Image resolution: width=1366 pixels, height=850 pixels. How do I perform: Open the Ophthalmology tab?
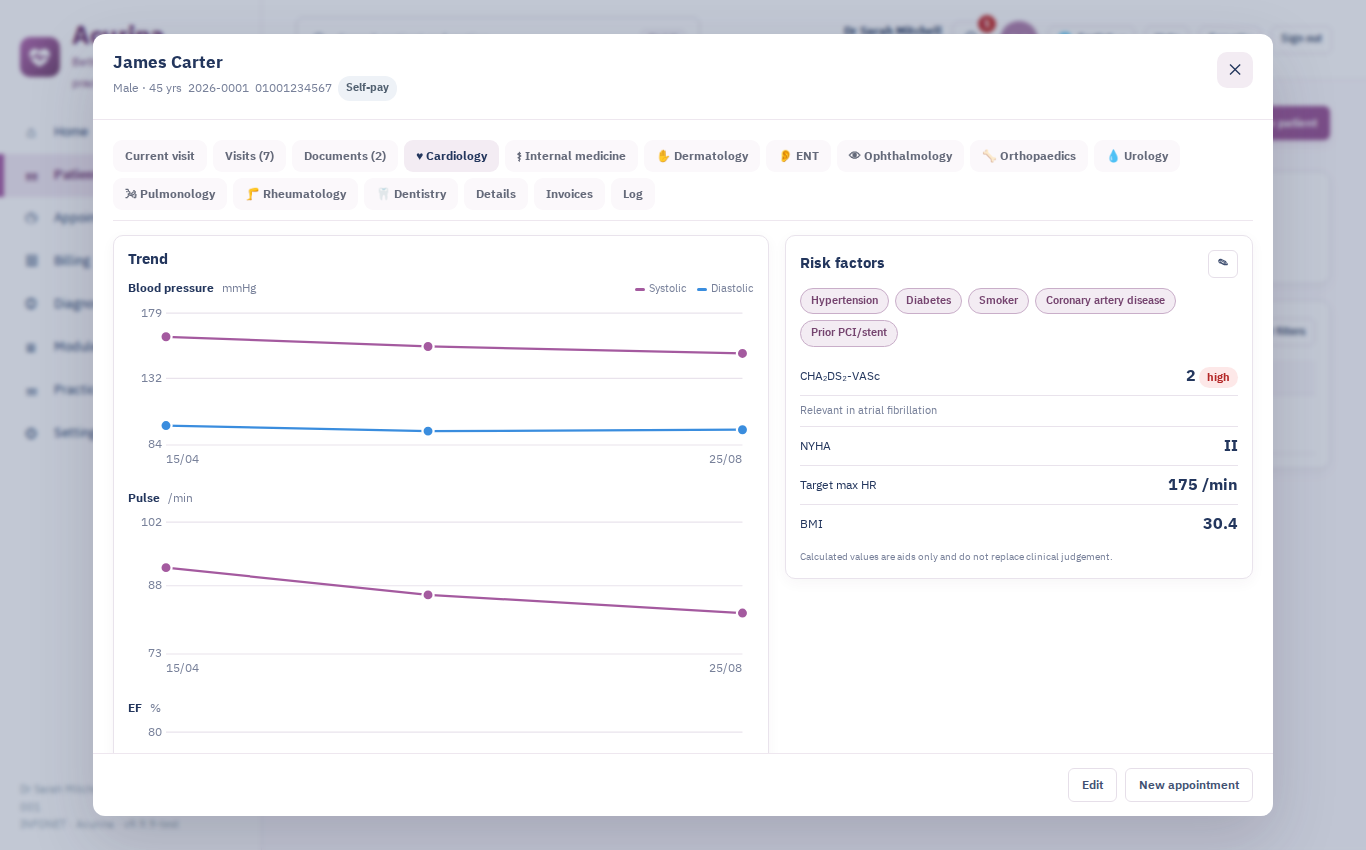900,156
